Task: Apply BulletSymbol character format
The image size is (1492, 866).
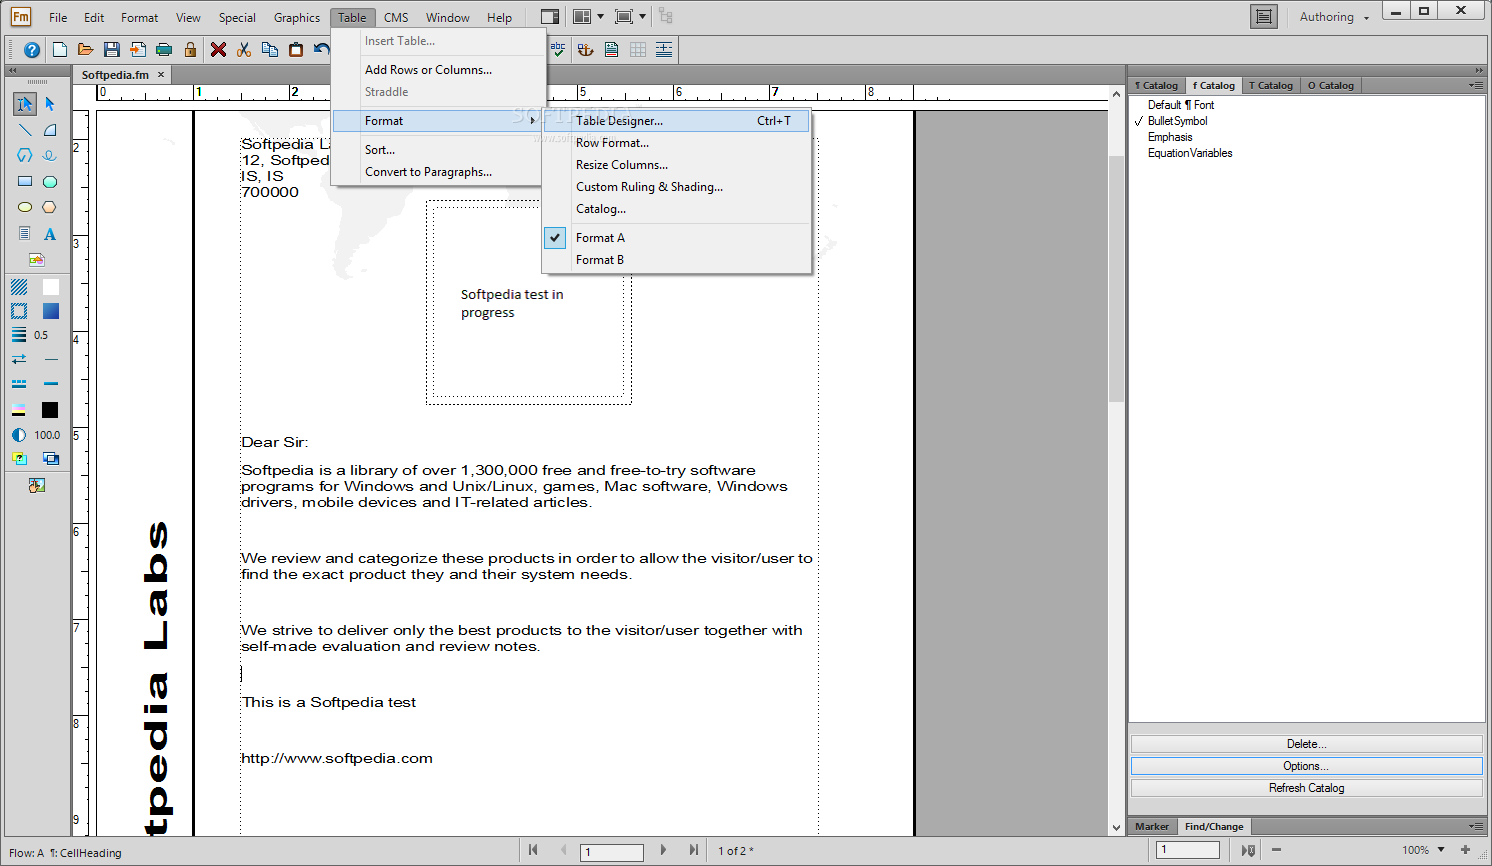Action: coord(1177,121)
